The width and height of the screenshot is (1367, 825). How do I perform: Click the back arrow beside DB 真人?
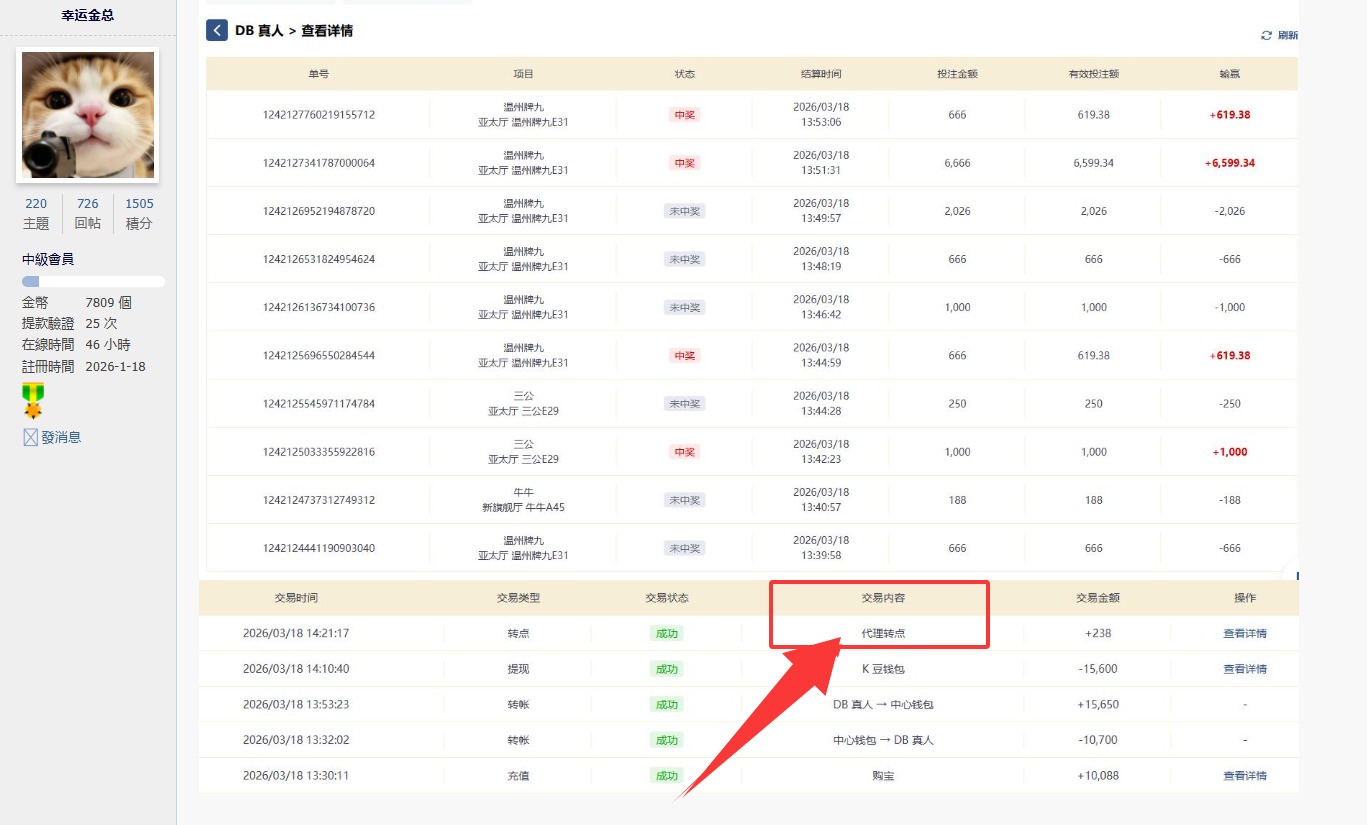pos(216,30)
